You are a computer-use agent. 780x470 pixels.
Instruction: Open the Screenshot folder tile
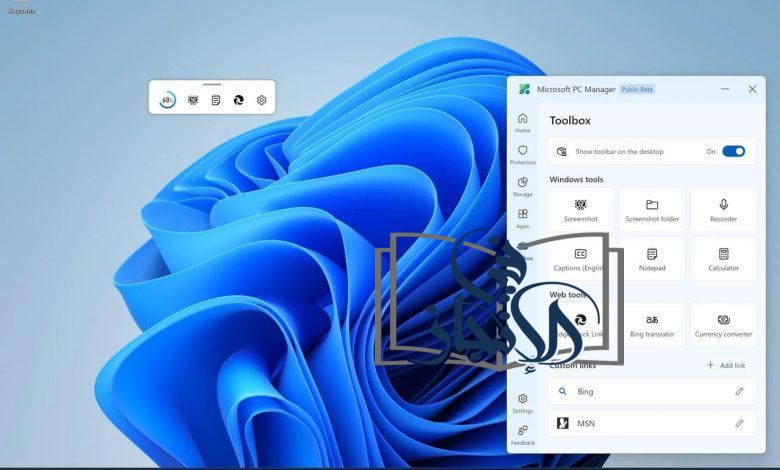(652, 210)
